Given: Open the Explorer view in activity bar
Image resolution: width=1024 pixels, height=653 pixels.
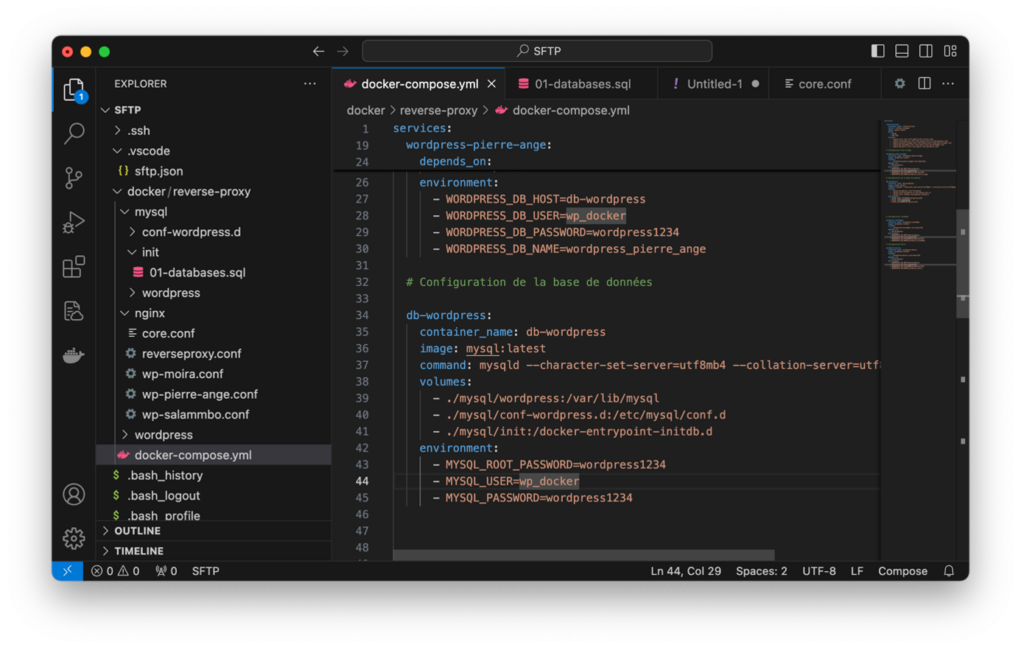Looking at the screenshot, I should [x=74, y=90].
